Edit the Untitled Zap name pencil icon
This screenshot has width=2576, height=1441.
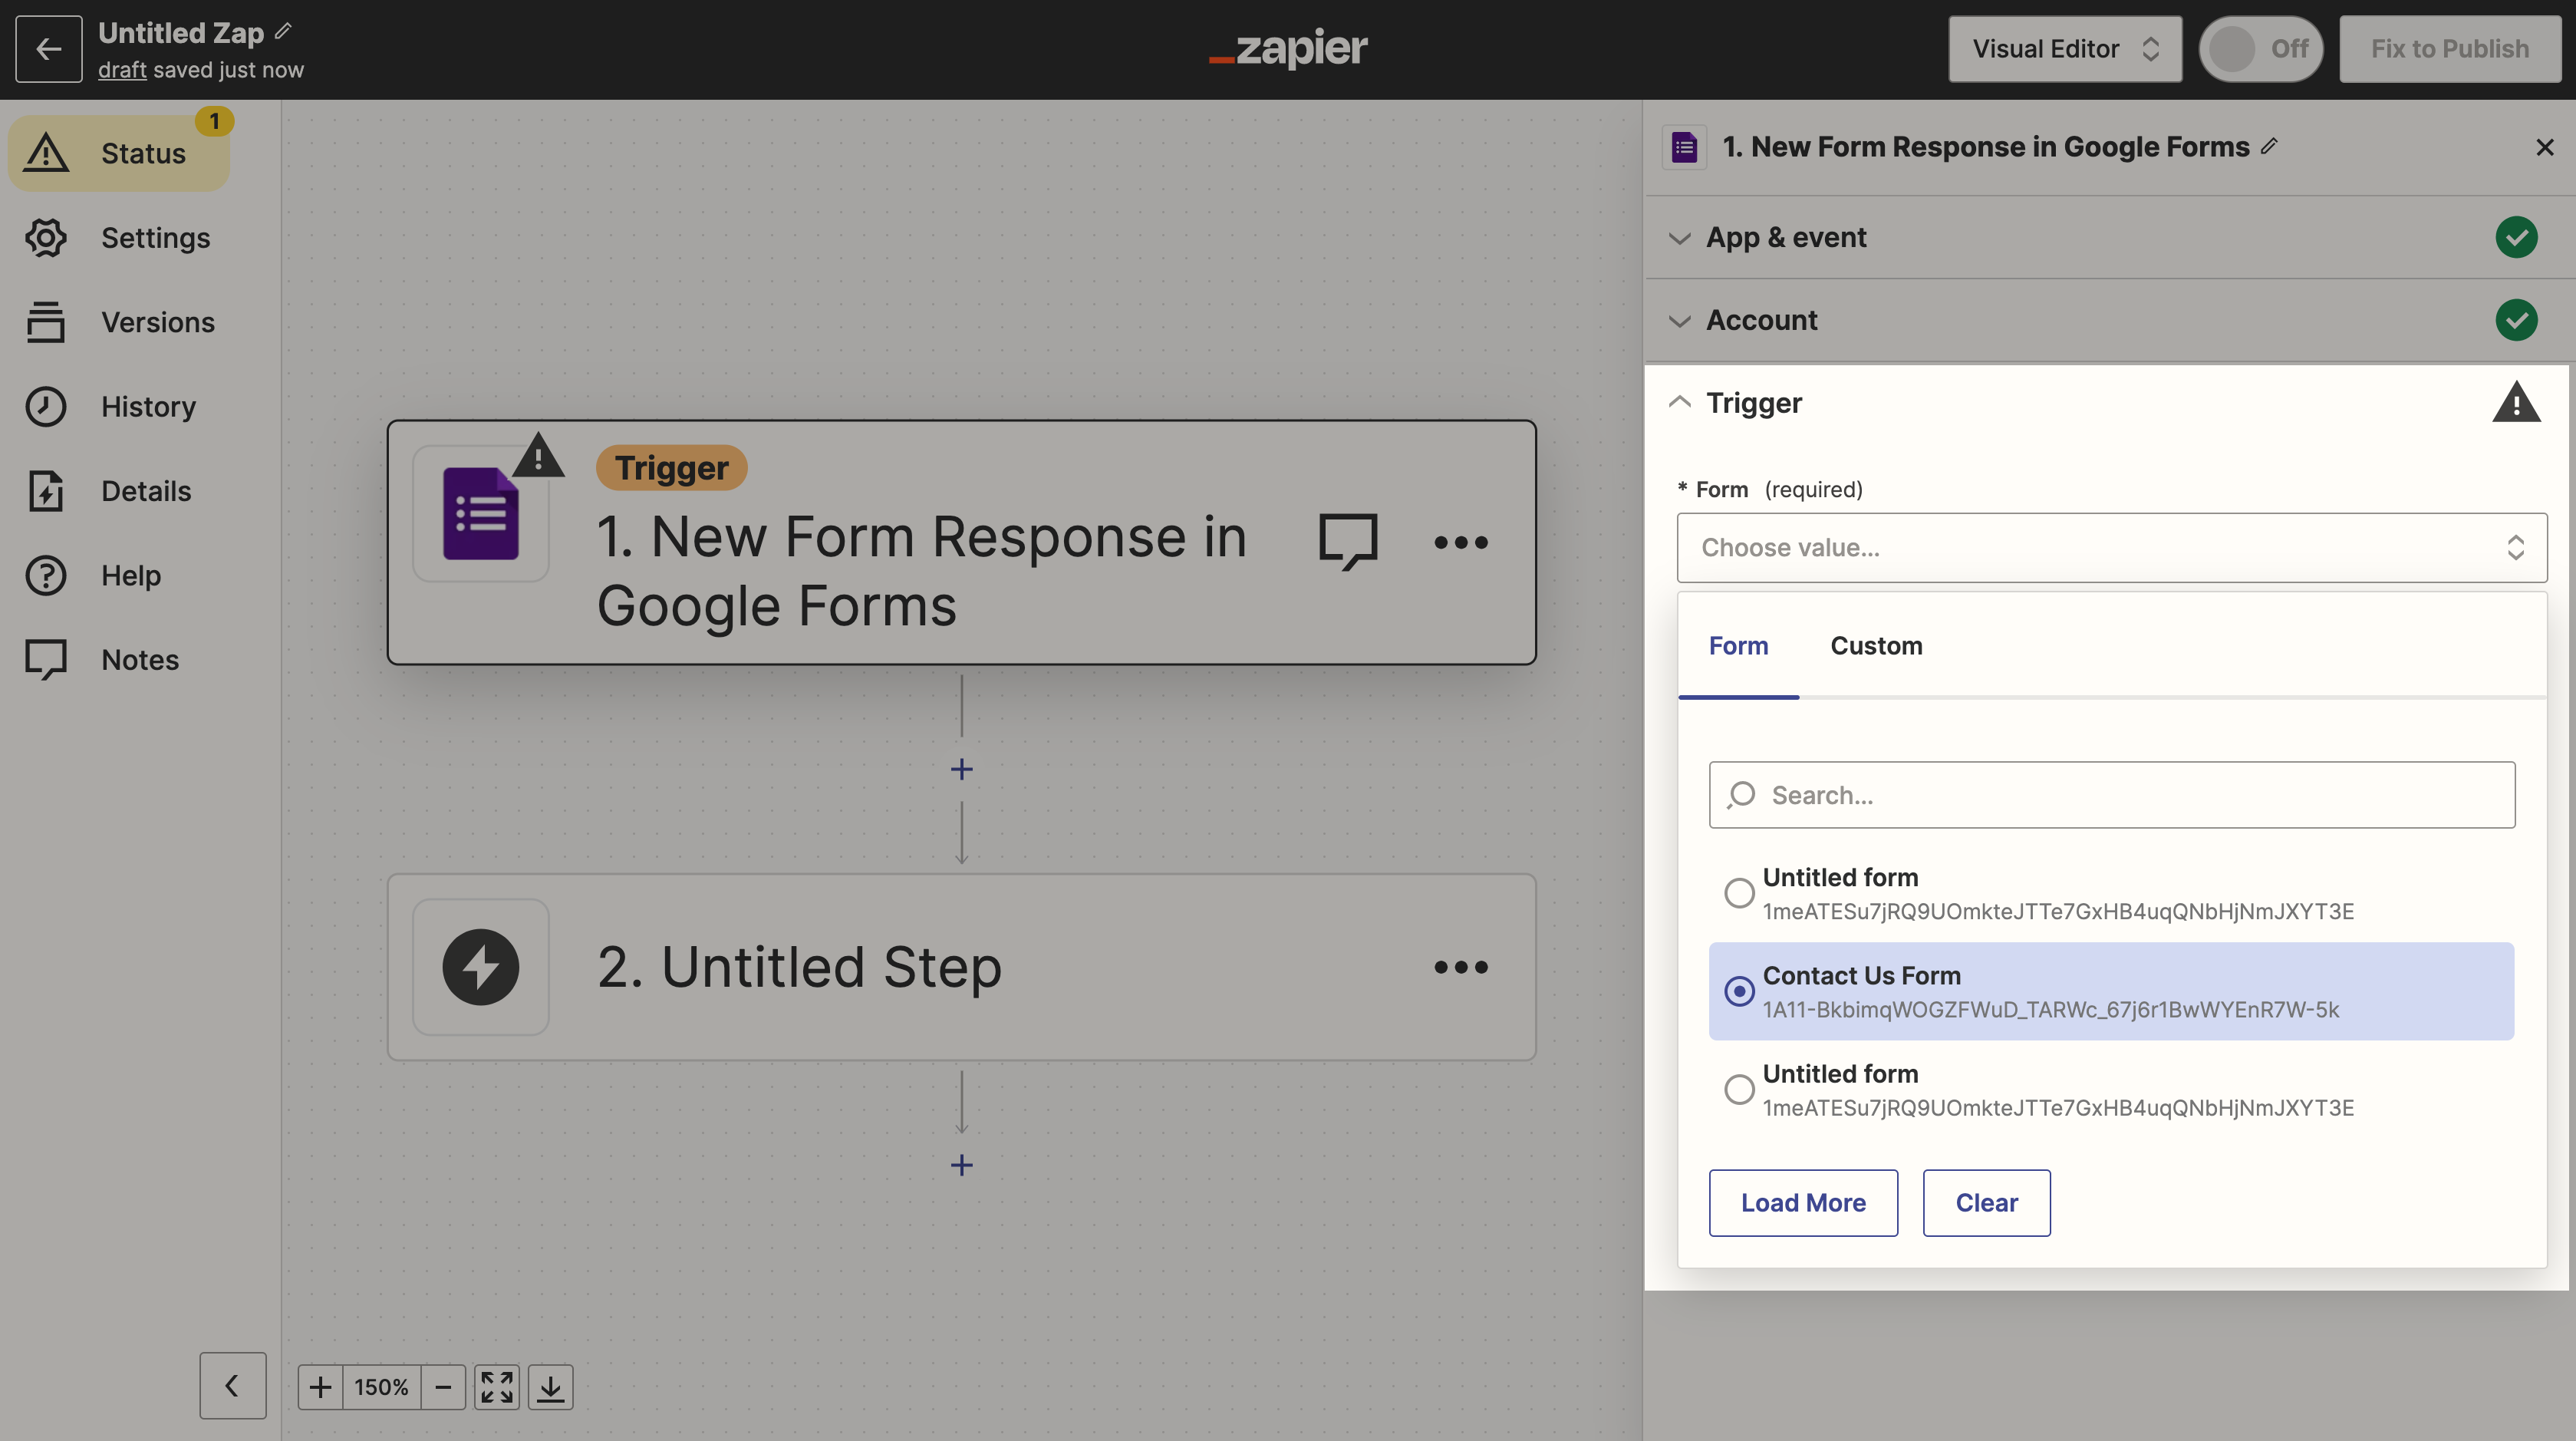pyautogui.click(x=283, y=32)
